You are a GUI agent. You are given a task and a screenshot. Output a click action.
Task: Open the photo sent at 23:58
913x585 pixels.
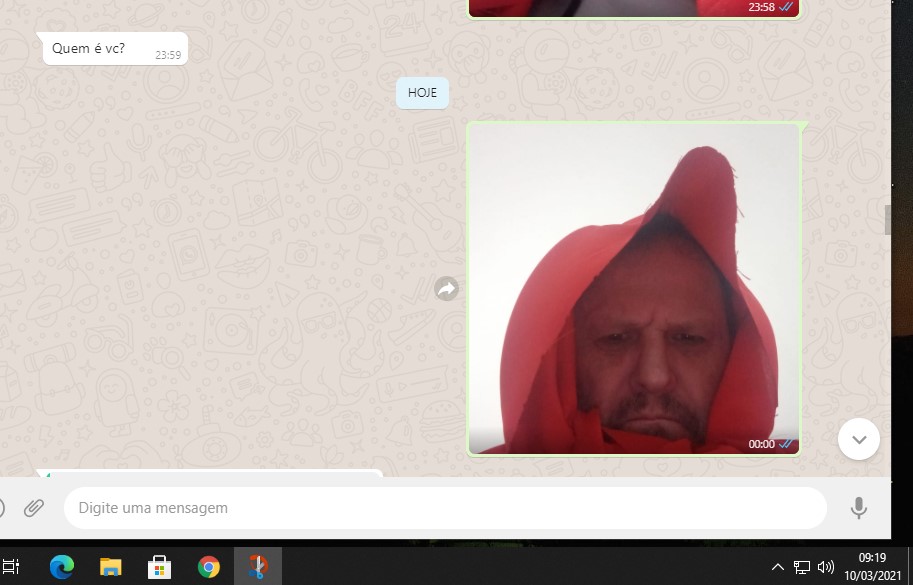coord(634,9)
